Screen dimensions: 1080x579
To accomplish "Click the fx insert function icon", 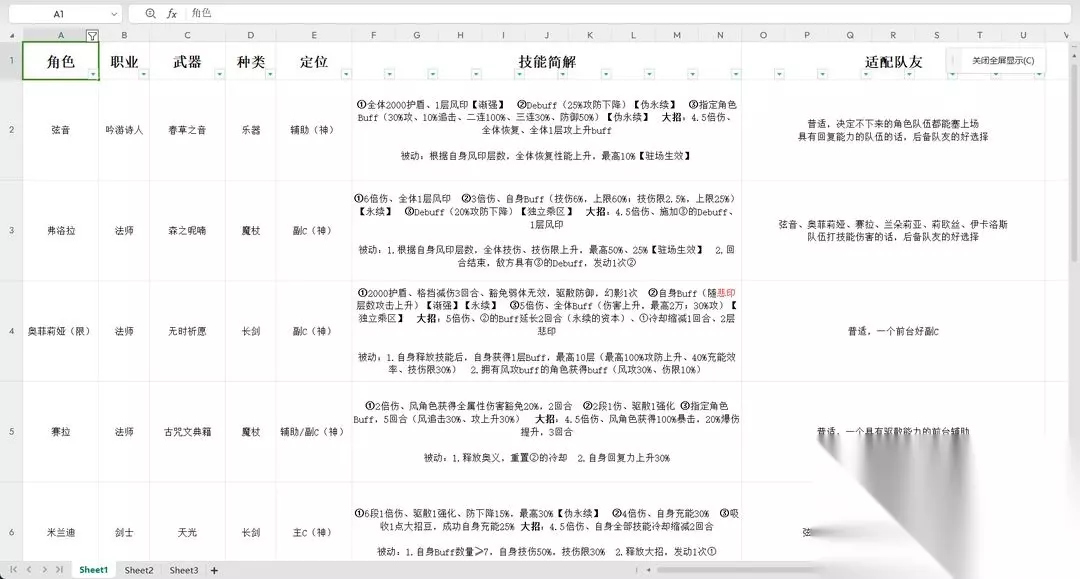I will (172, 14).
